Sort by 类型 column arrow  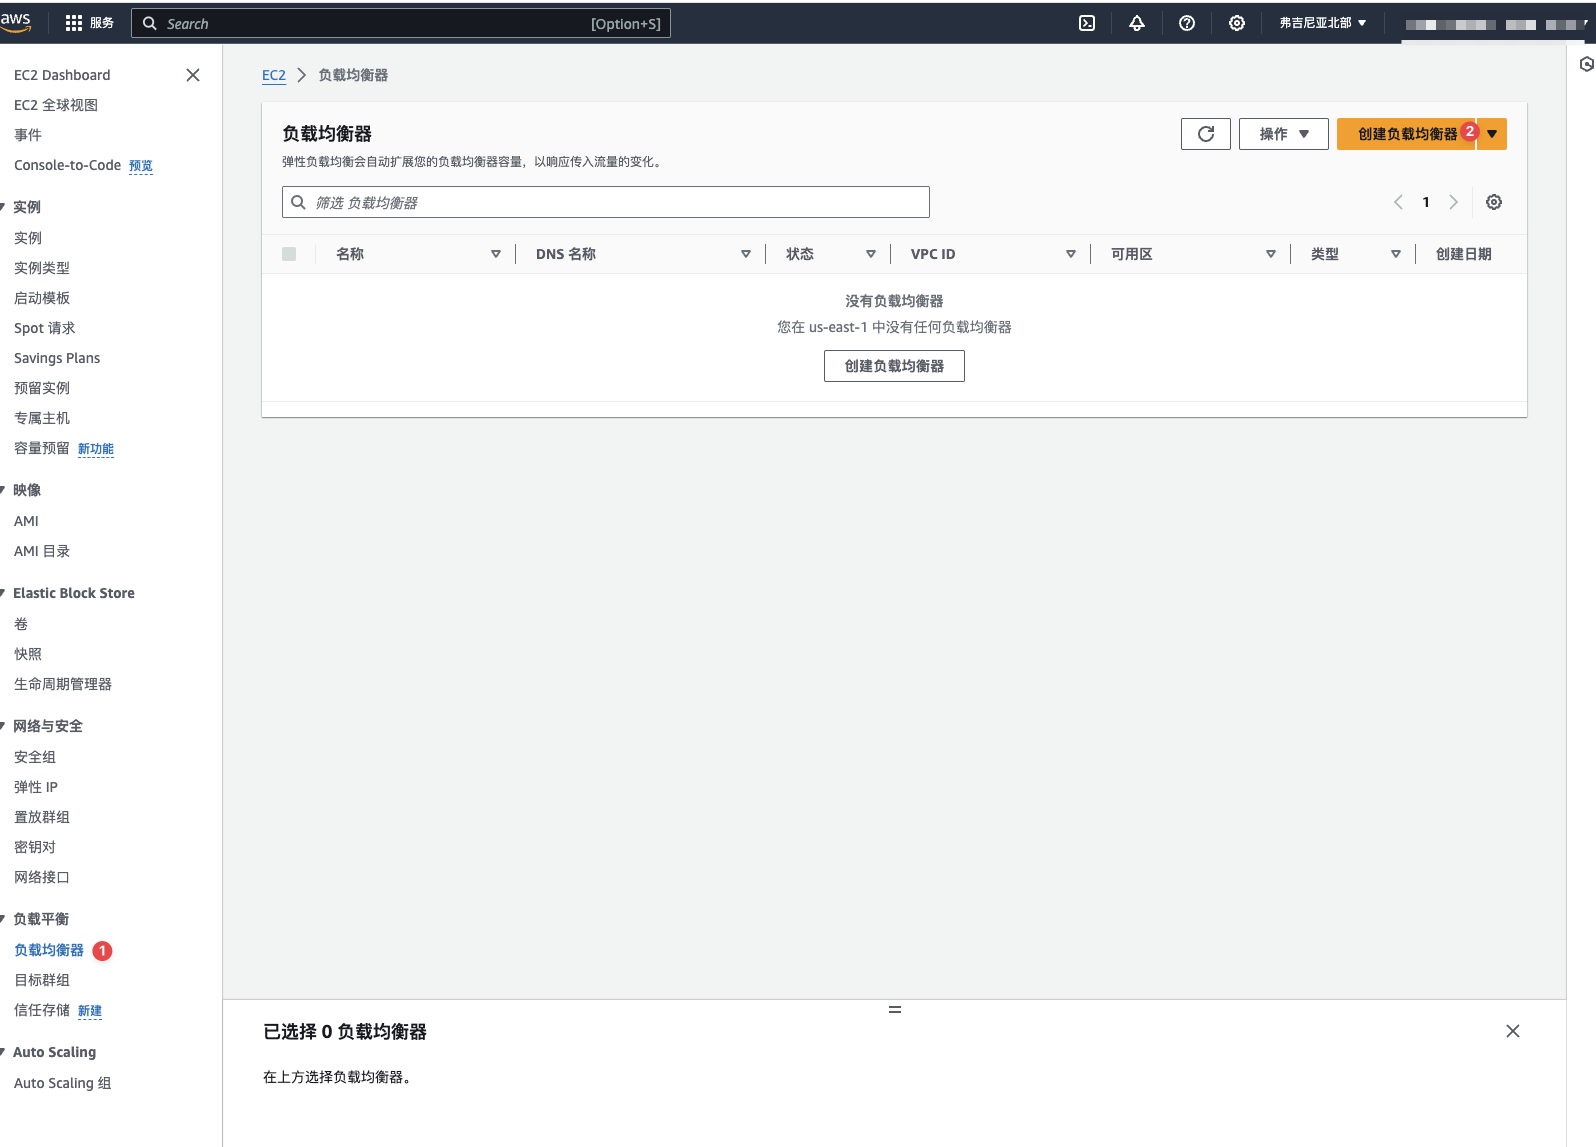pos(1396,254)
